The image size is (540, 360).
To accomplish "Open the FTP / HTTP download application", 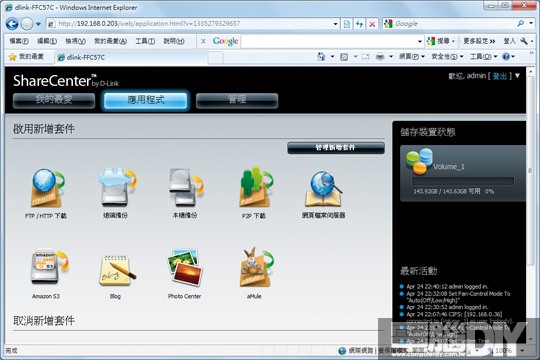I will point(47,188).
